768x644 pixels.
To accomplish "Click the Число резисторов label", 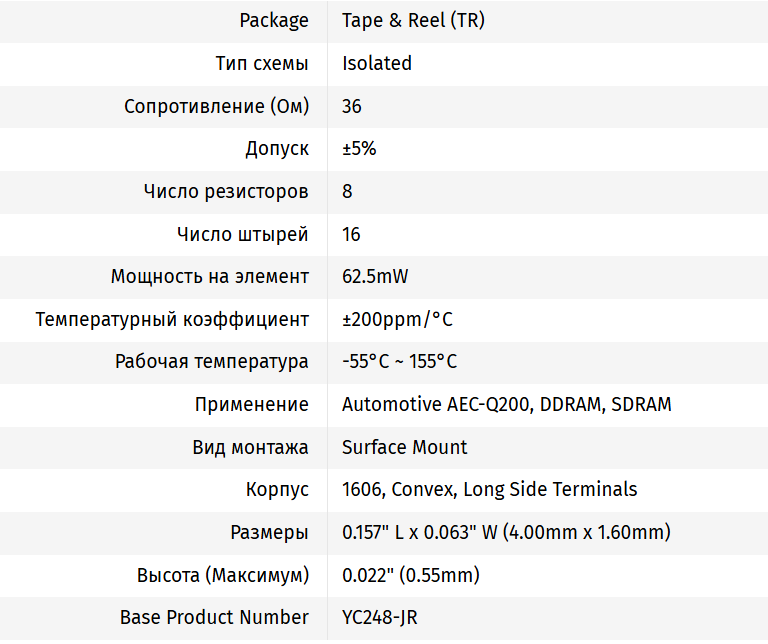I will coord(226,191).
